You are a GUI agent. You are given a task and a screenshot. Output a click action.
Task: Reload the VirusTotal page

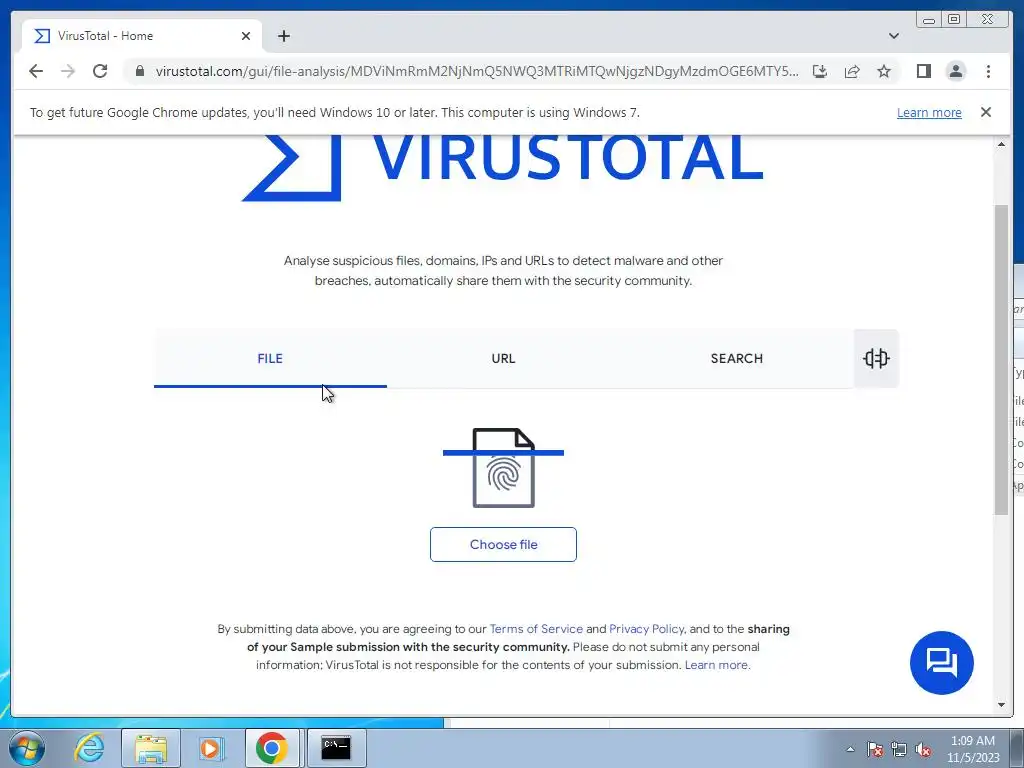click(x=100, y=71)
